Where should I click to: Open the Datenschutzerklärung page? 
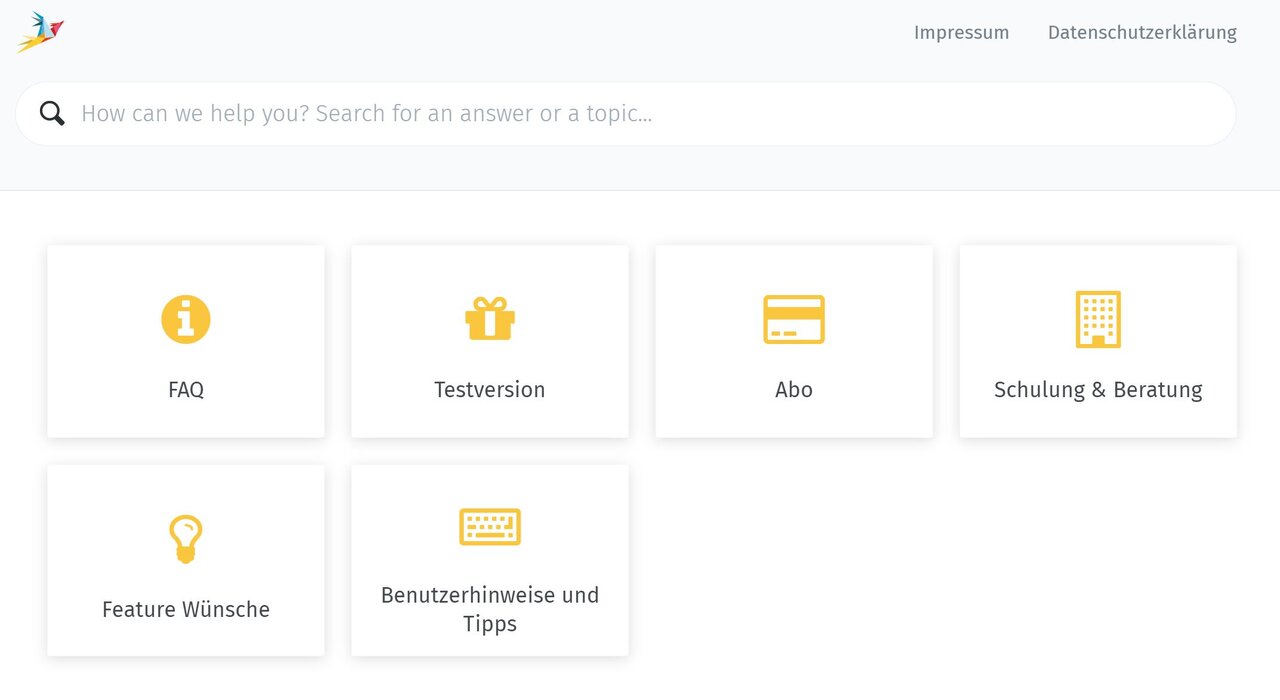1141,32
